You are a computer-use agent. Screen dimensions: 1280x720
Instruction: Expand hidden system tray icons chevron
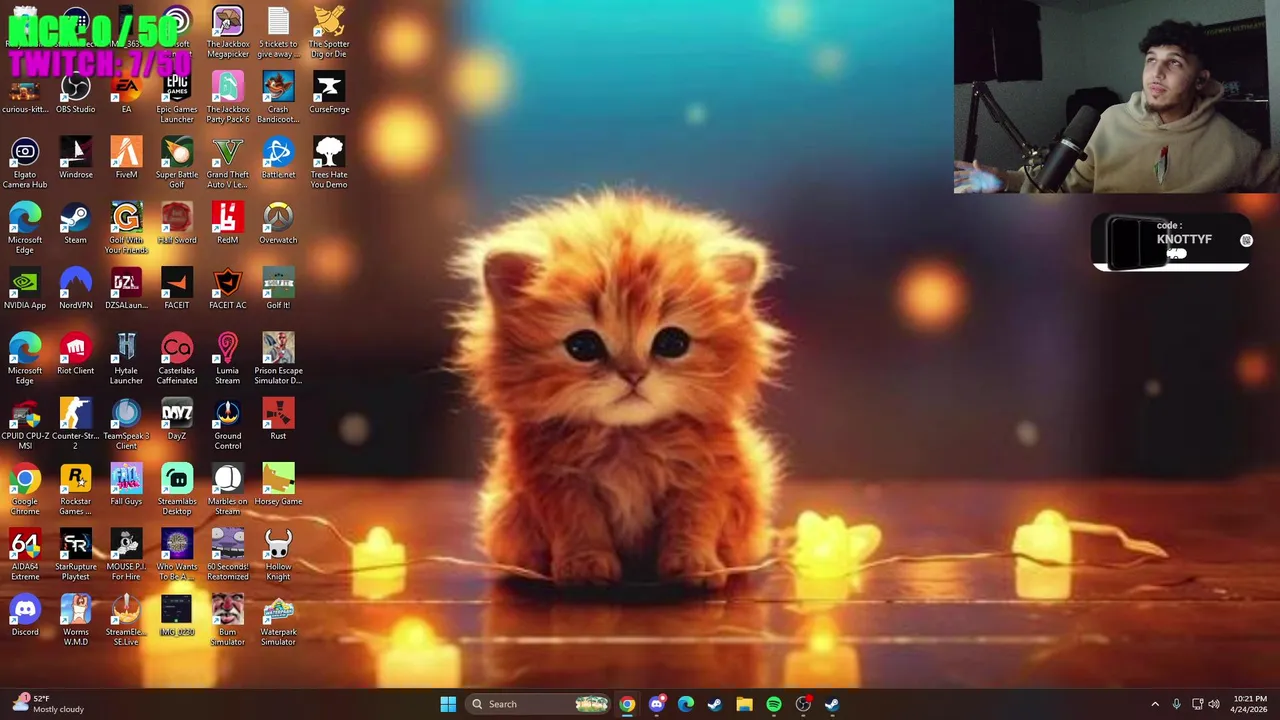pyautogui.click(x=1155, y=704)
